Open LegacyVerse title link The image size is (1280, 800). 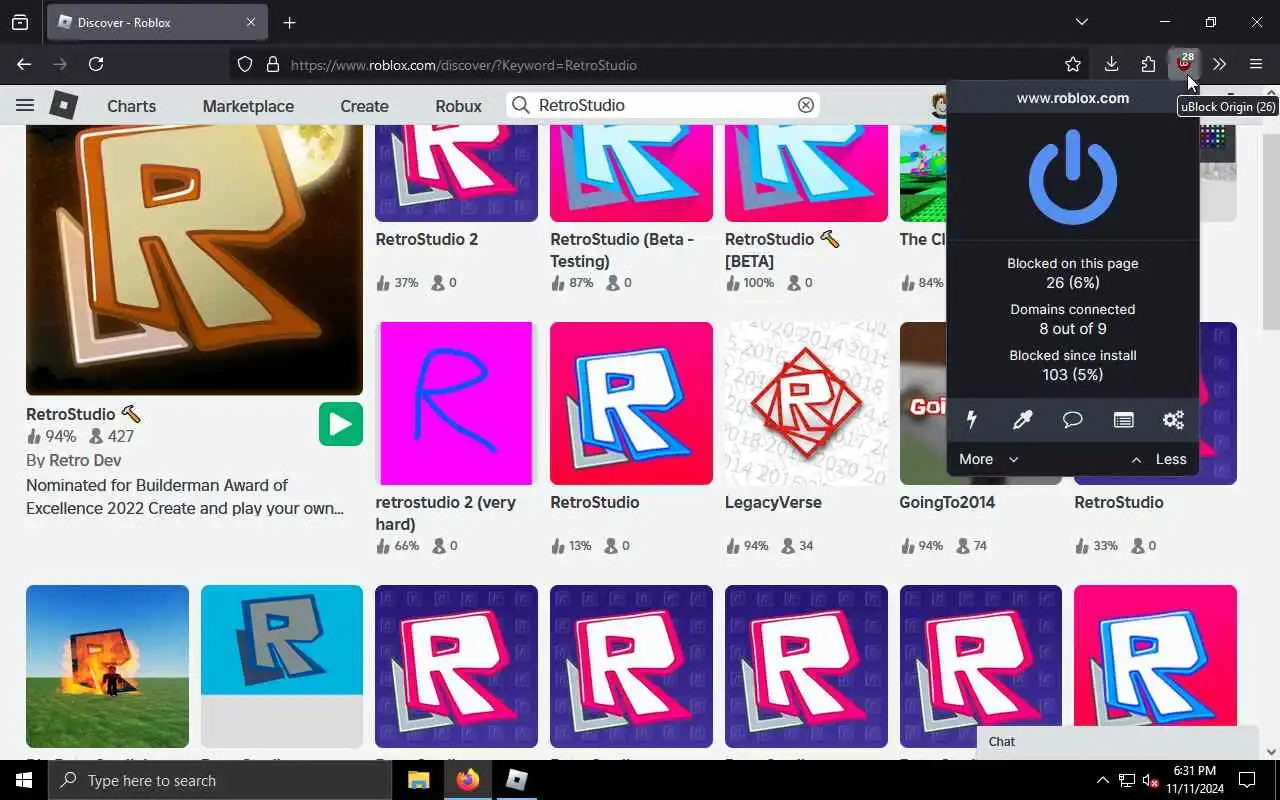773,502
